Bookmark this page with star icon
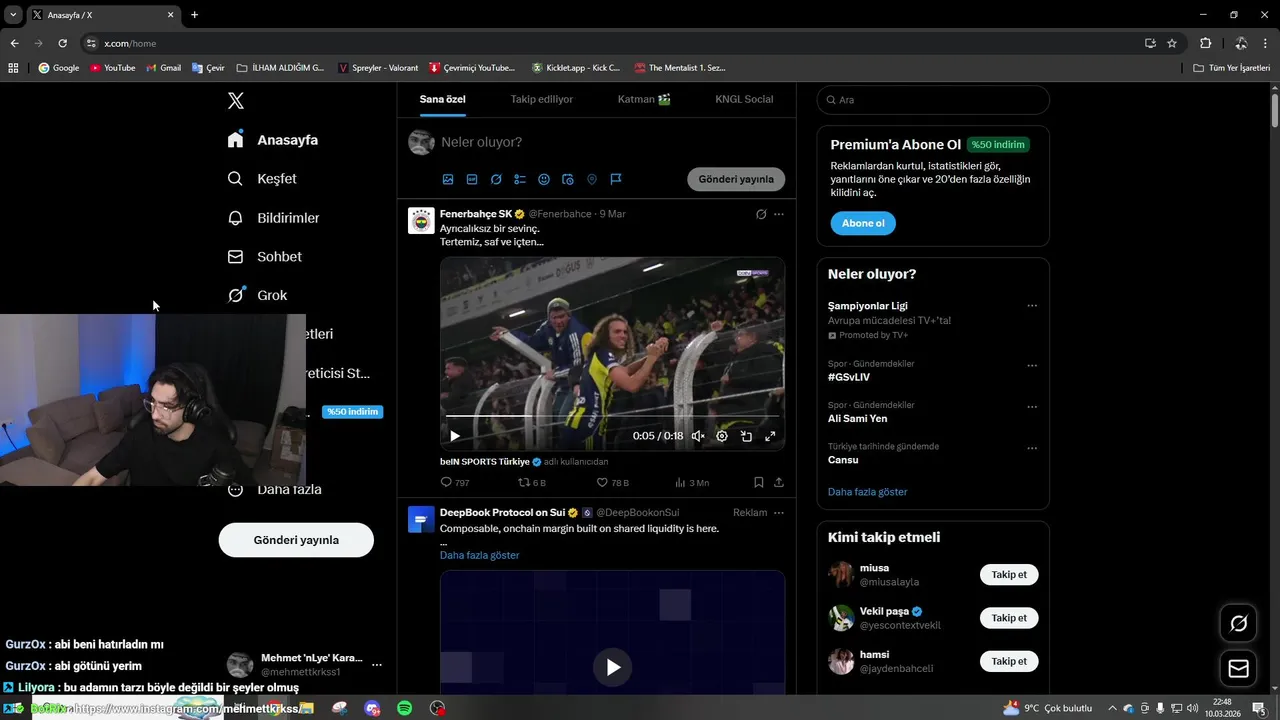Viewport: 1280px width, 720px height. (1172, 43)
